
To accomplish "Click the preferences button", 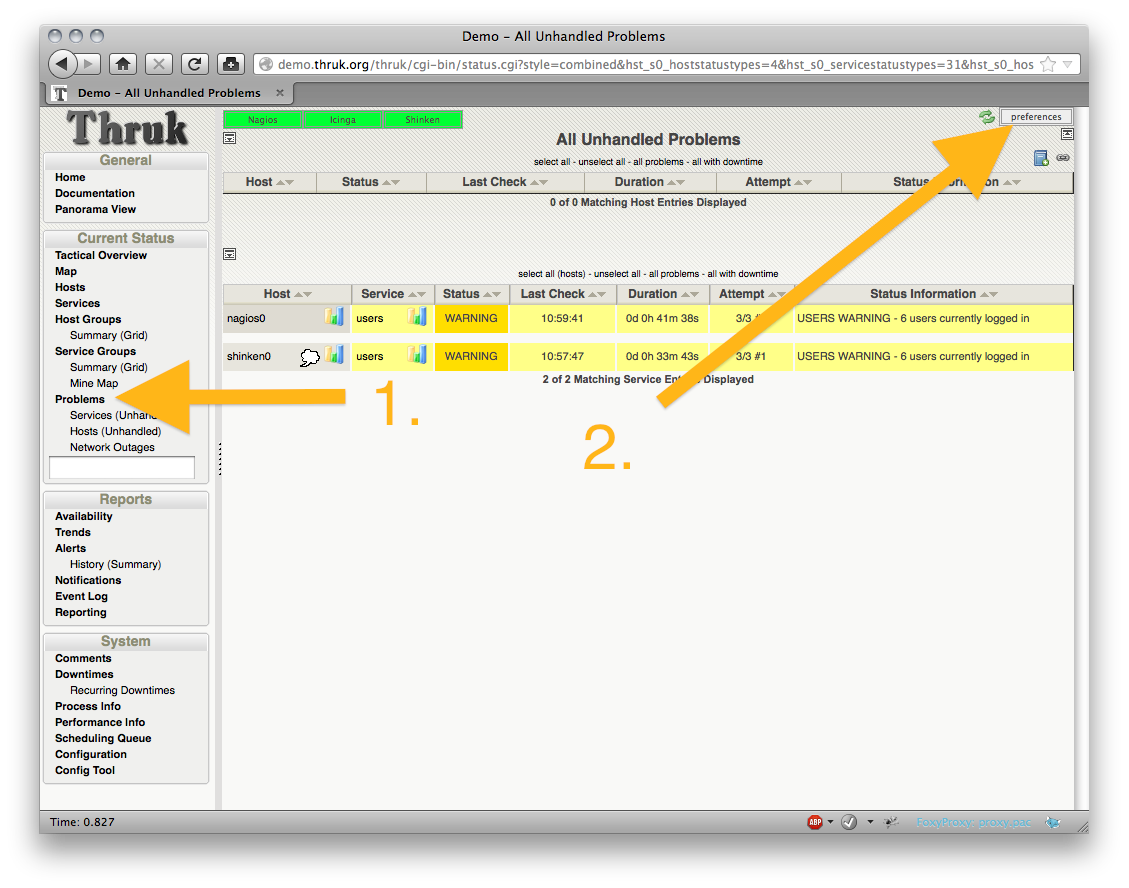I will click(x=1035, y=117).
